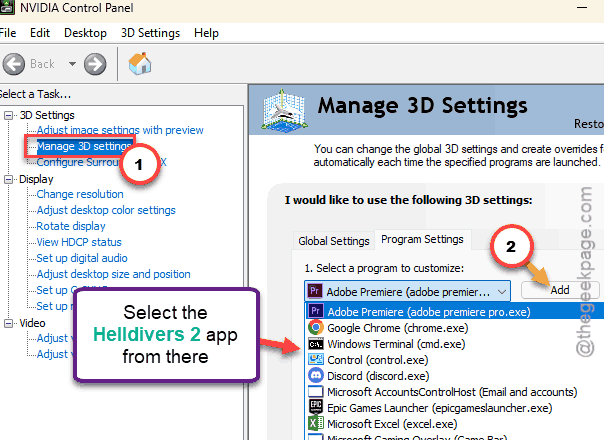Select Manage 3D settings in tree
This screenshot has height=440, width=604.
(84, 146)
